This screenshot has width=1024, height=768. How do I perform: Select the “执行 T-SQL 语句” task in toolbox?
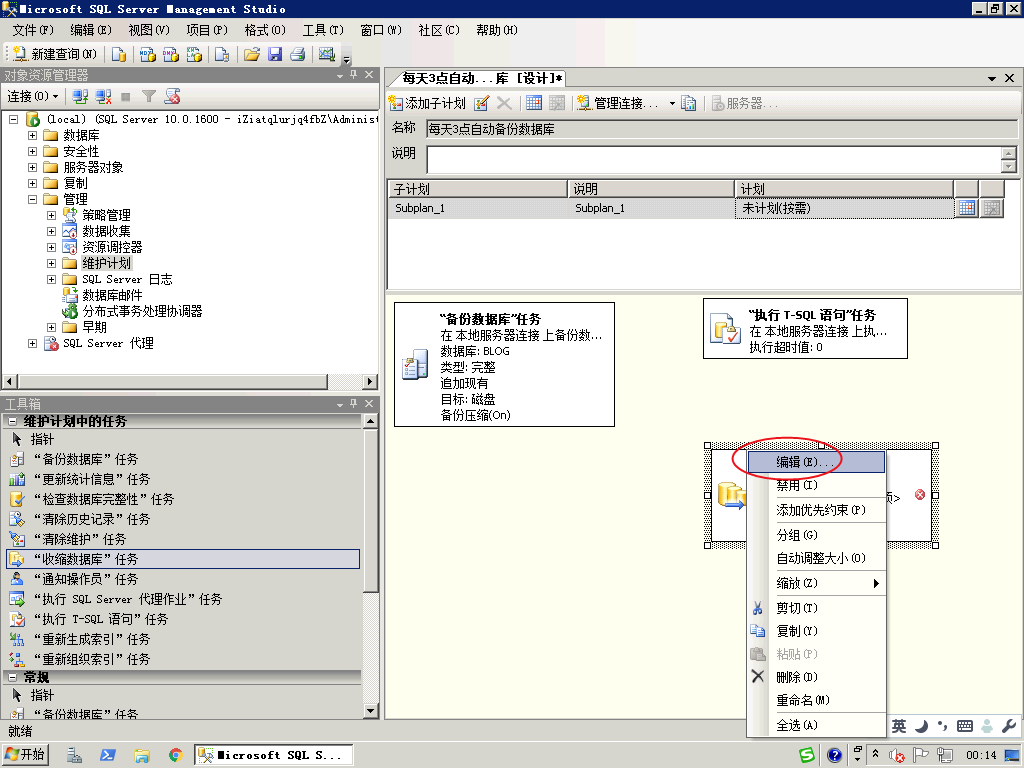(x=184, y=619)
